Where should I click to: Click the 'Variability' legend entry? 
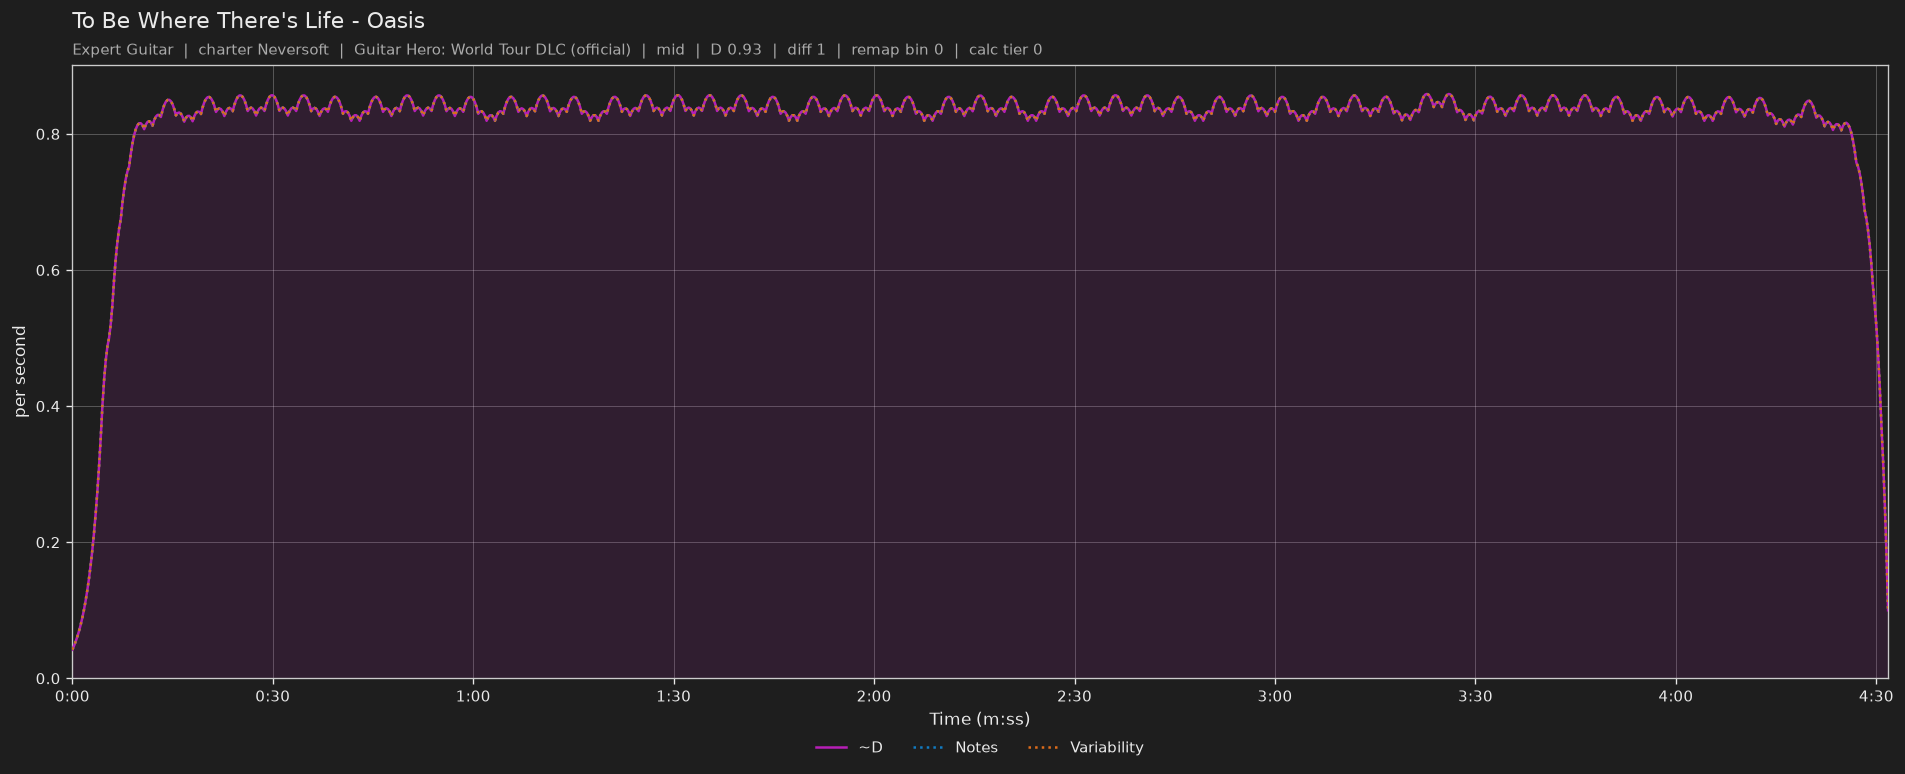1085,747
